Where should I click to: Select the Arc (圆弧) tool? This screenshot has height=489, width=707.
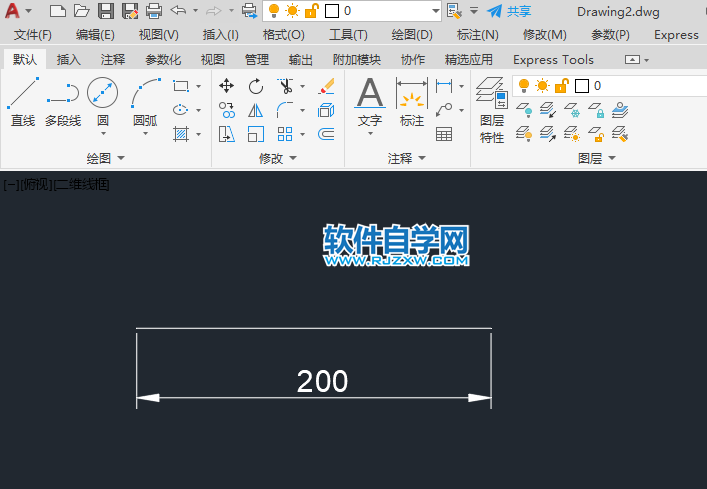145,100
